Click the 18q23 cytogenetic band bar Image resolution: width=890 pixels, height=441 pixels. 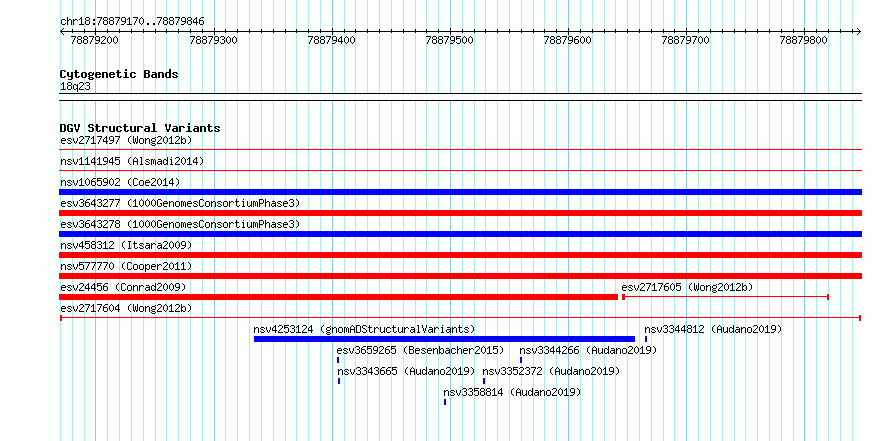coord(461,97)
